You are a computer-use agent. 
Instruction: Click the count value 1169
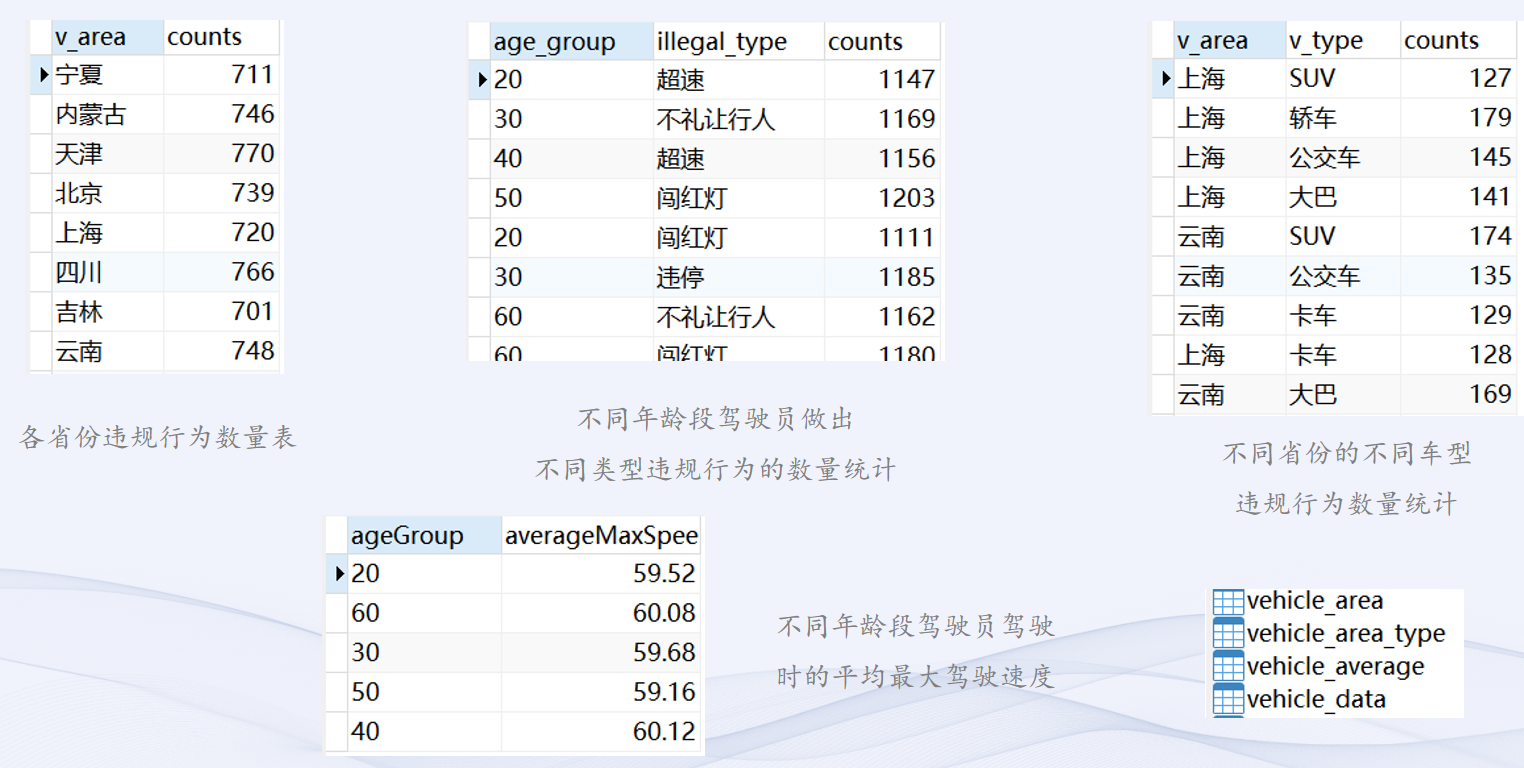906,119
